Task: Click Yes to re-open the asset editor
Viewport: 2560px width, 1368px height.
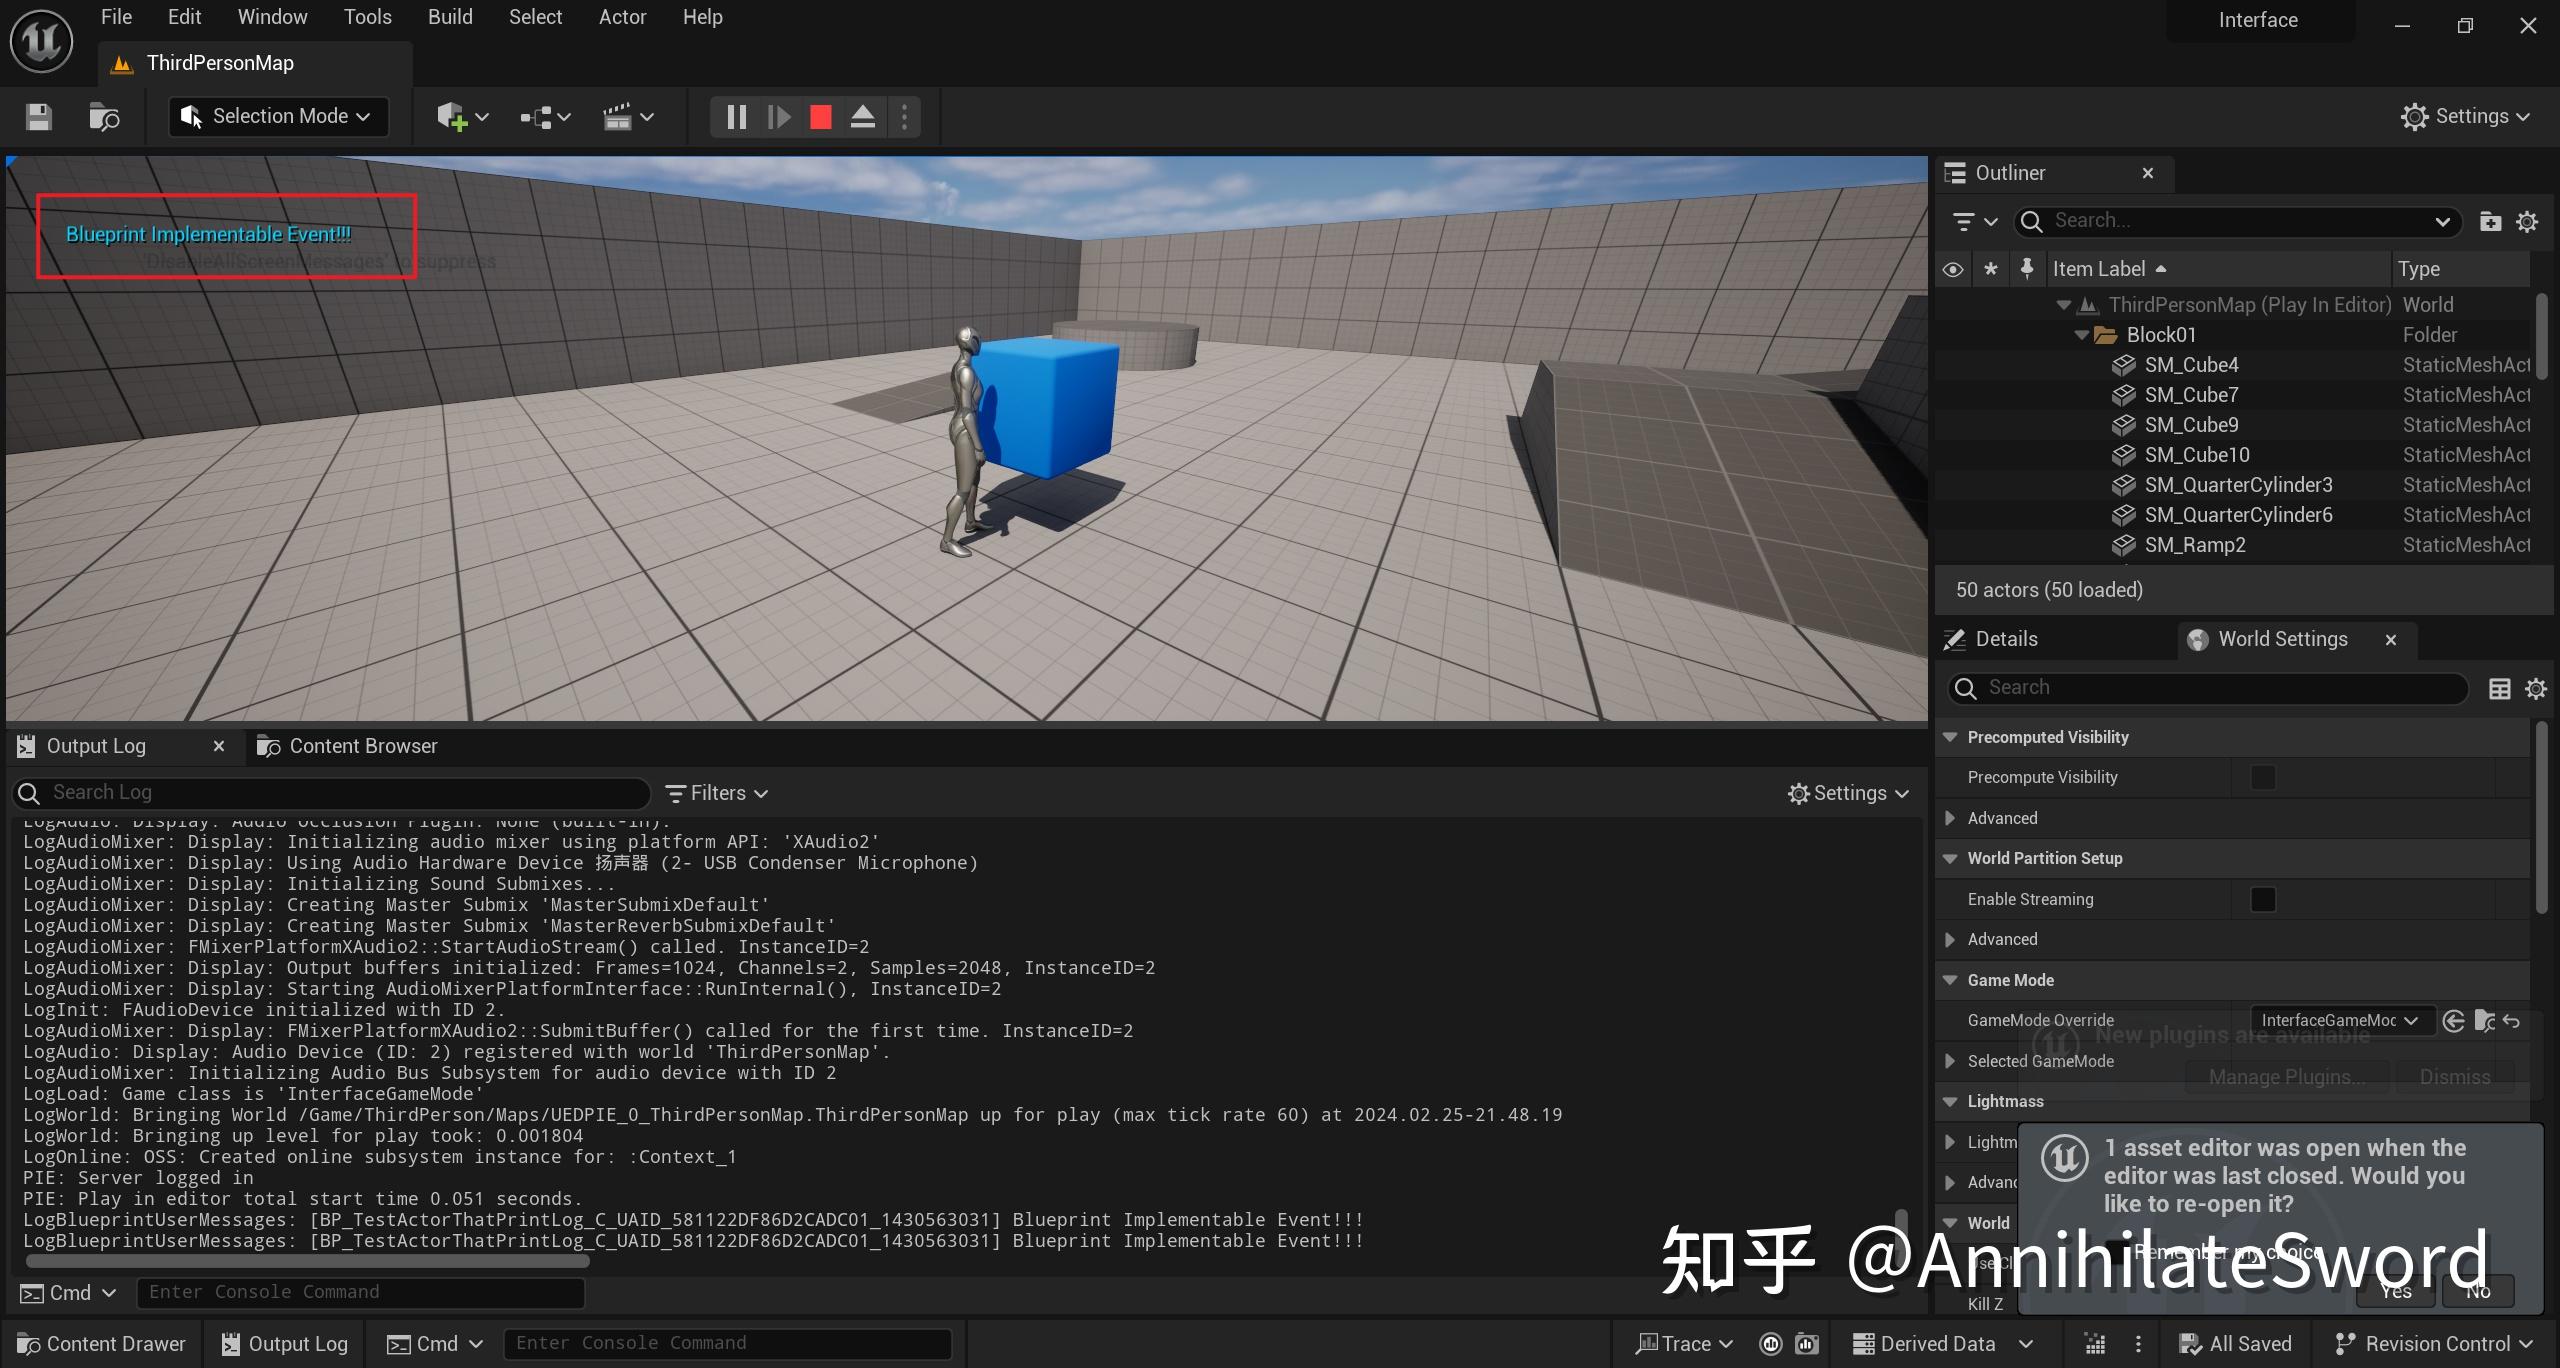Action: [x=2395, y=1291]
